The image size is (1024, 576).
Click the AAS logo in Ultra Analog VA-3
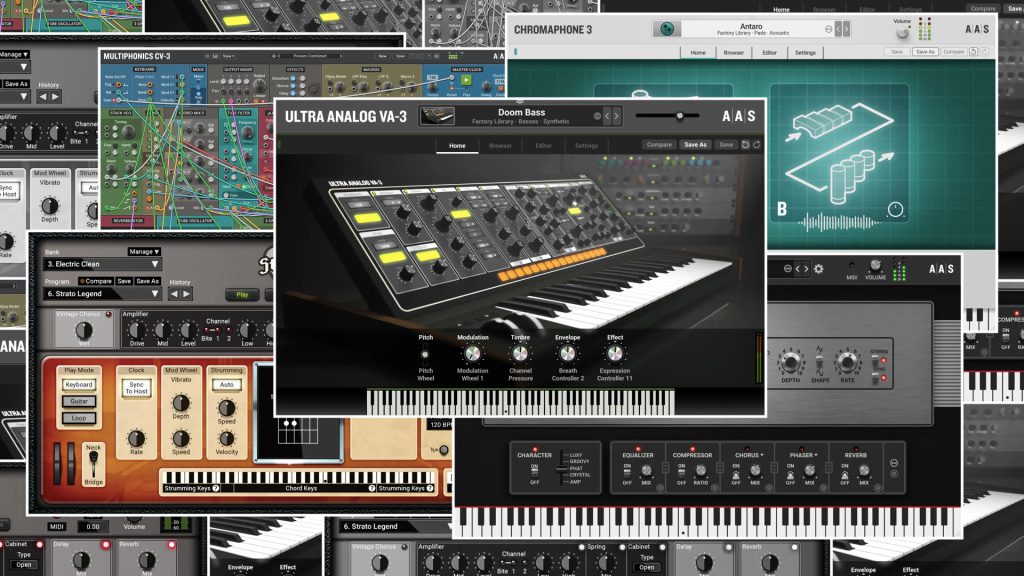click(x=739, y=116)
